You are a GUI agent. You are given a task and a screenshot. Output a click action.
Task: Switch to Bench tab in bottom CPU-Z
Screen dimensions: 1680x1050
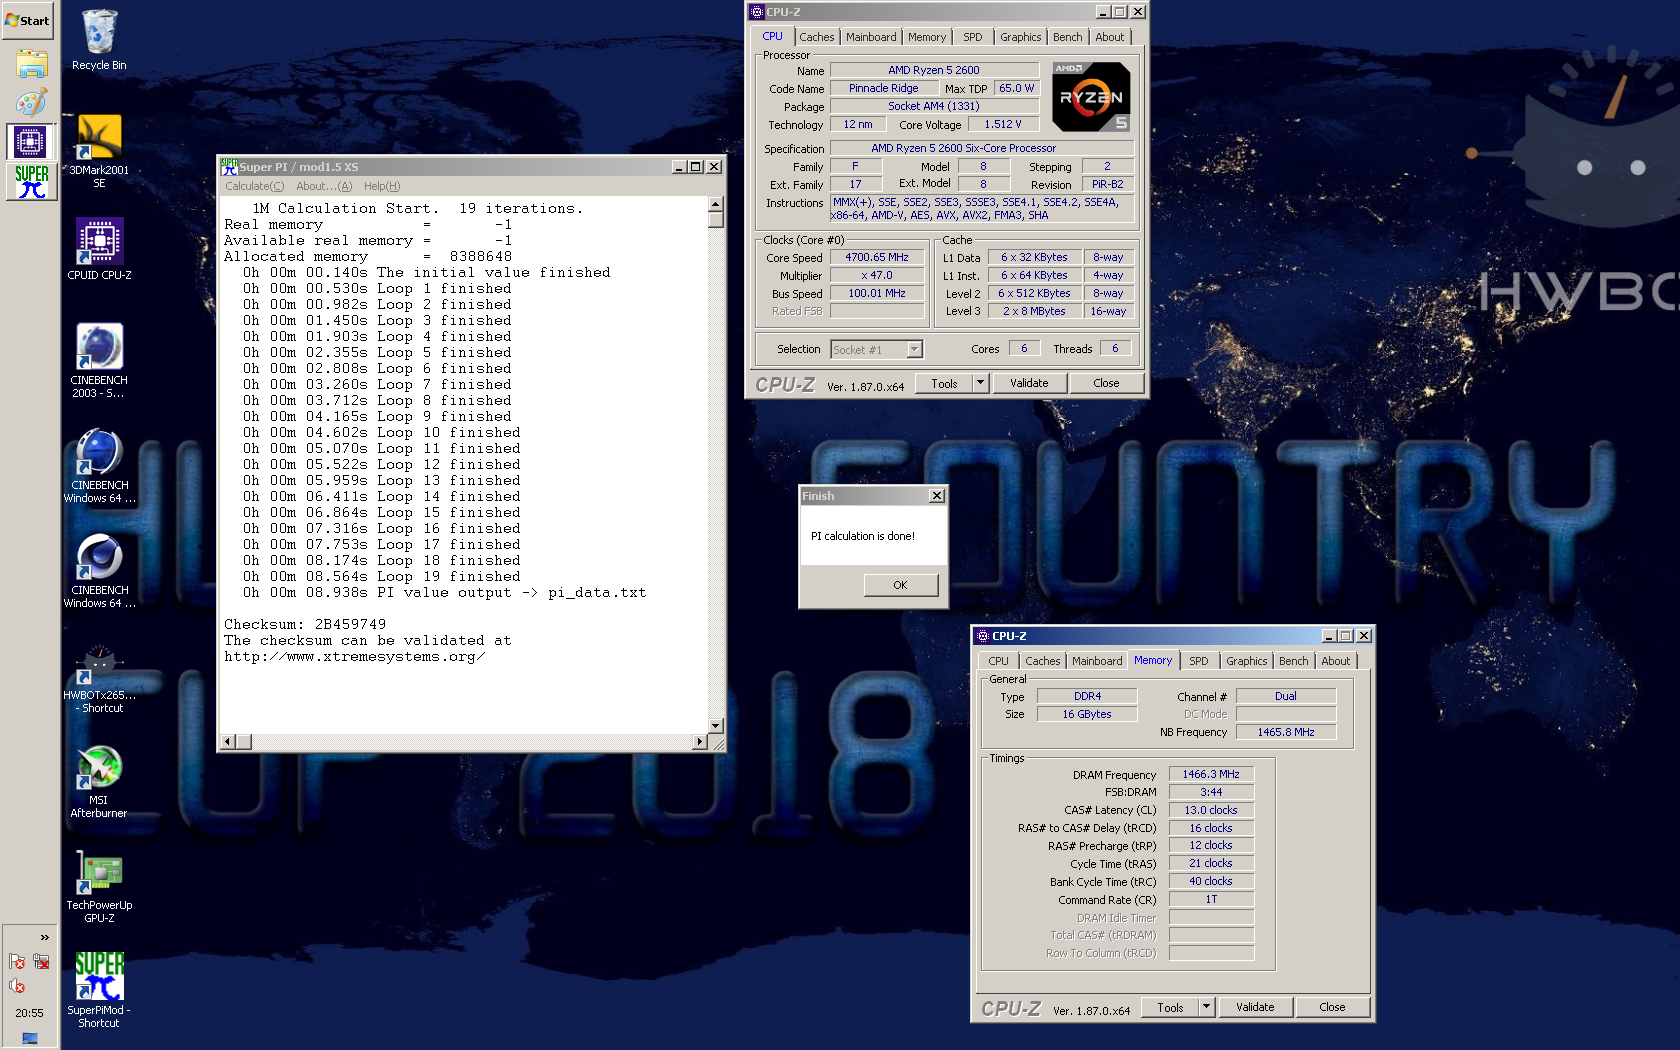pyautogui.click(x=1293, y=661)
